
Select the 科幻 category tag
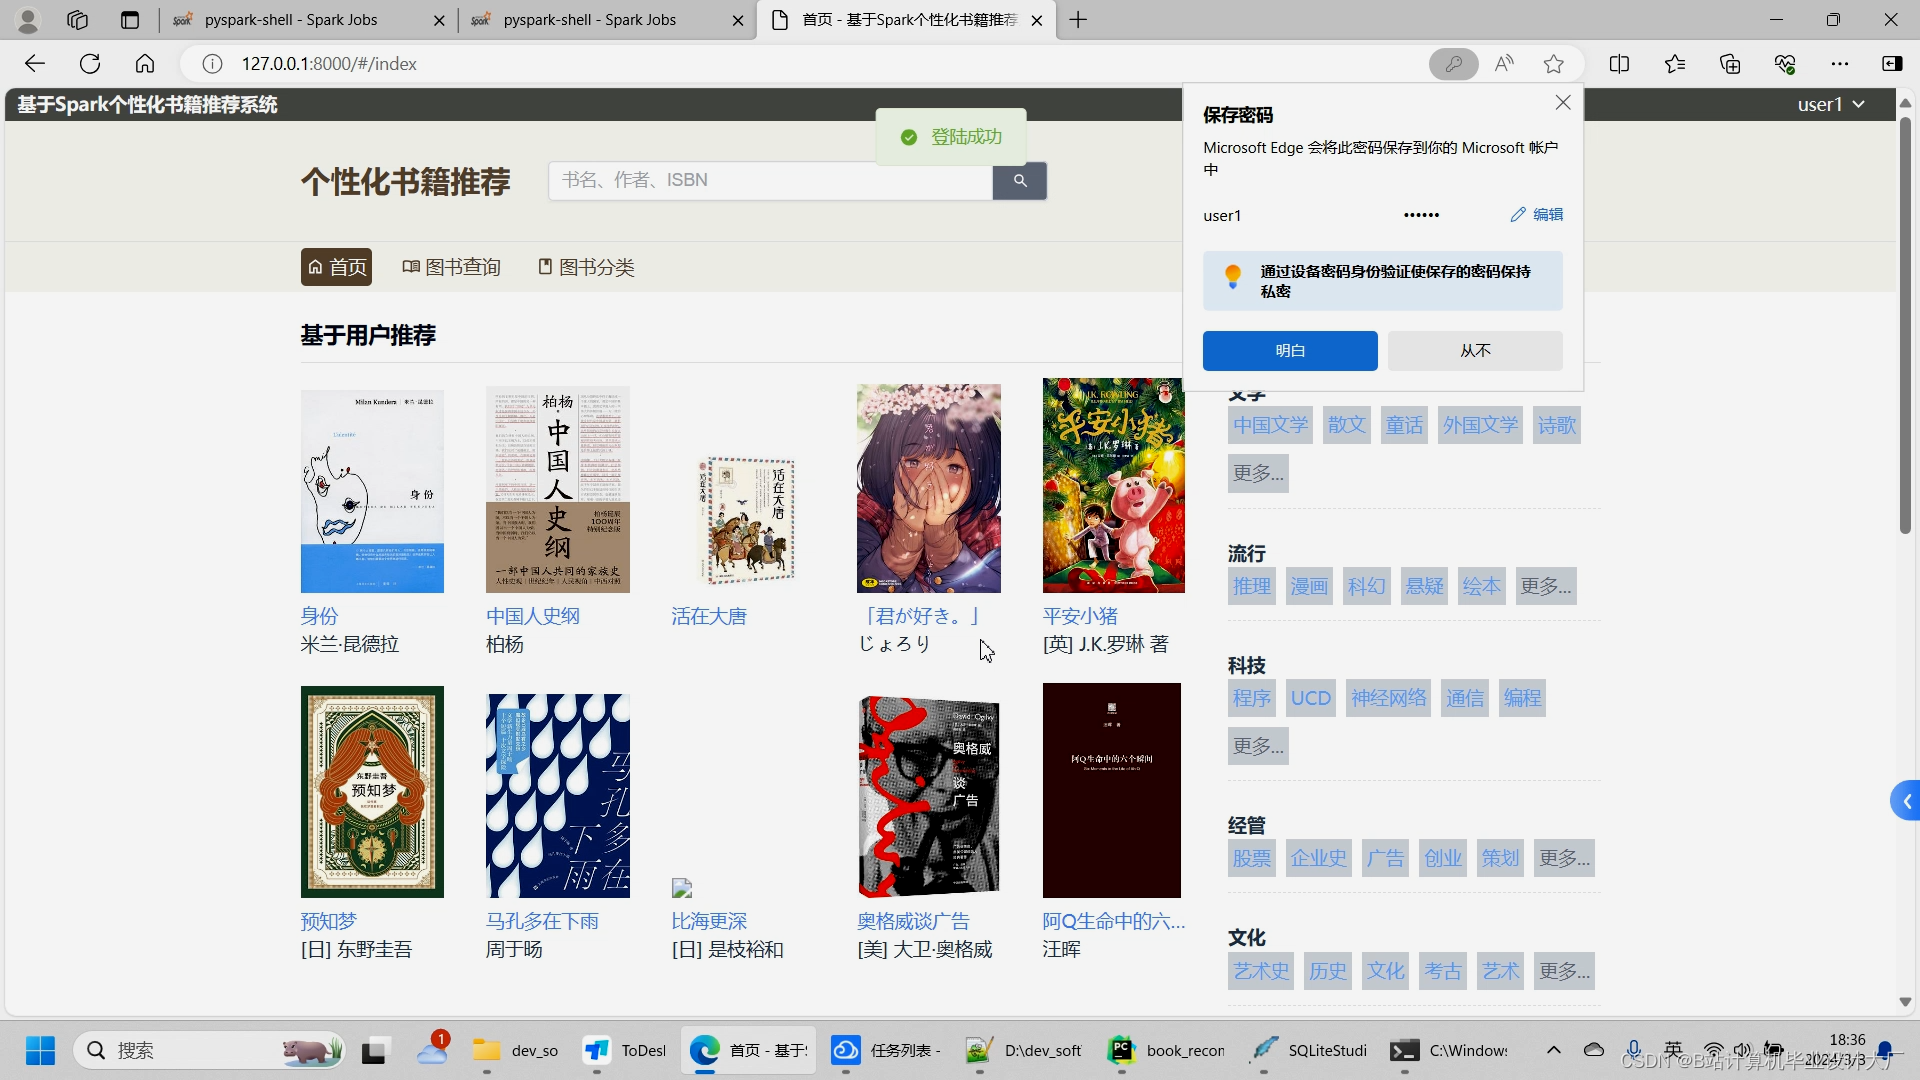[1366, 586]
